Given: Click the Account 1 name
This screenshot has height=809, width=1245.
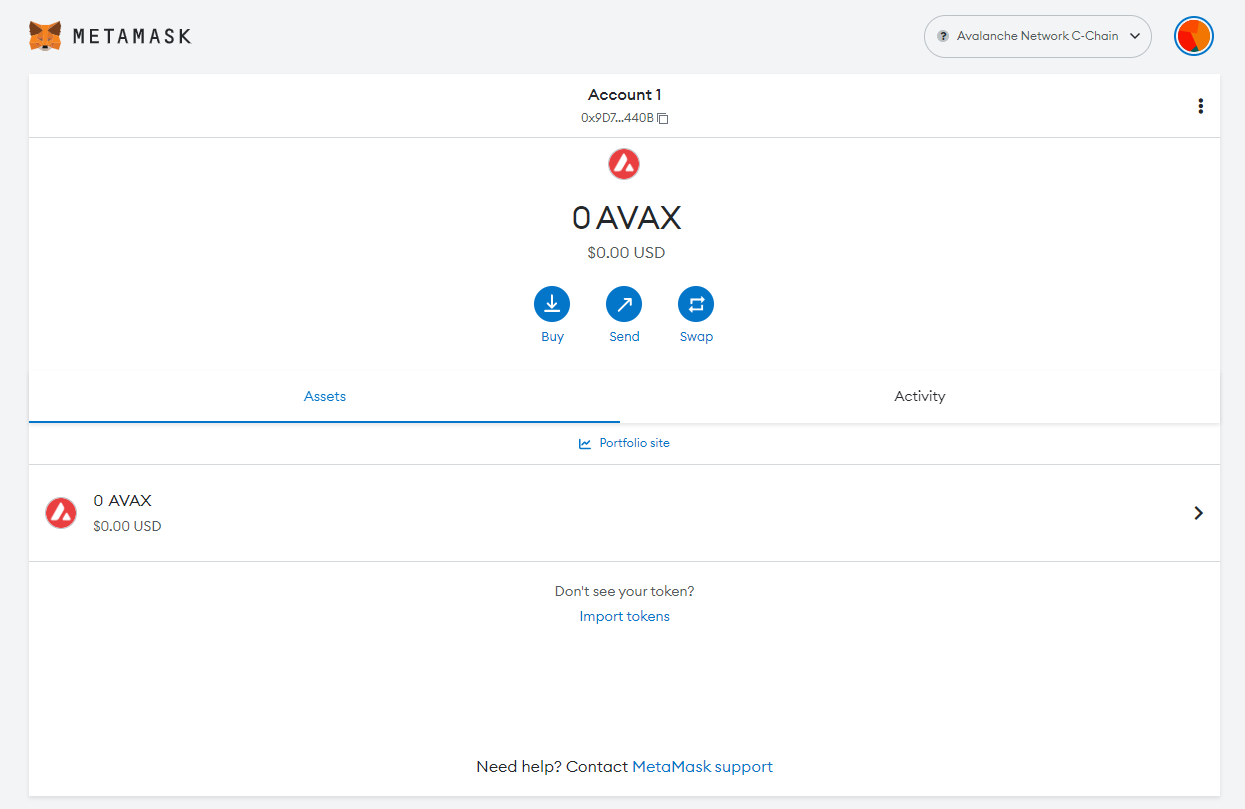Looking at the screenshot, I should point(624,94).
